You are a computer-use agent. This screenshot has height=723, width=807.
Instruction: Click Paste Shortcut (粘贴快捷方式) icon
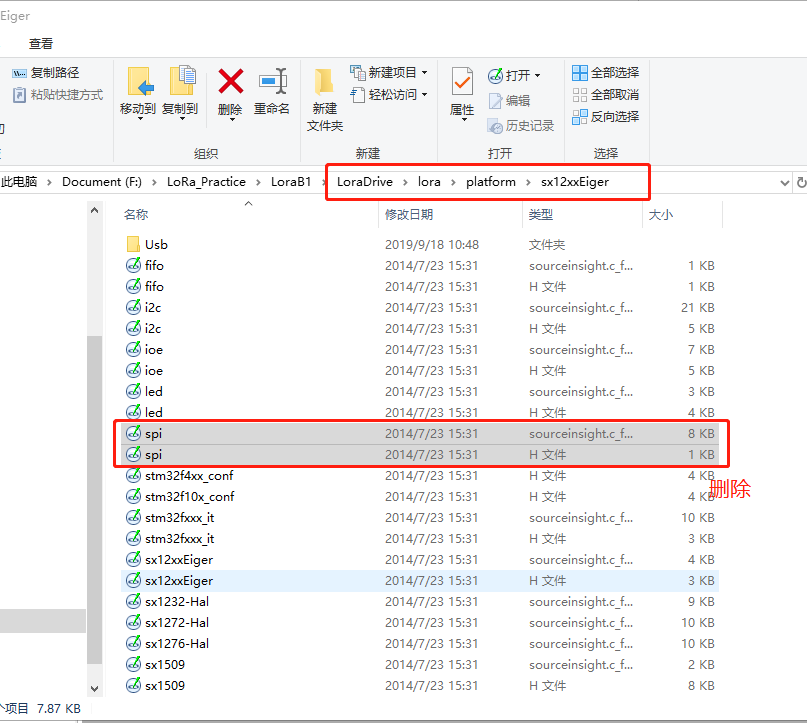(19, 95)
